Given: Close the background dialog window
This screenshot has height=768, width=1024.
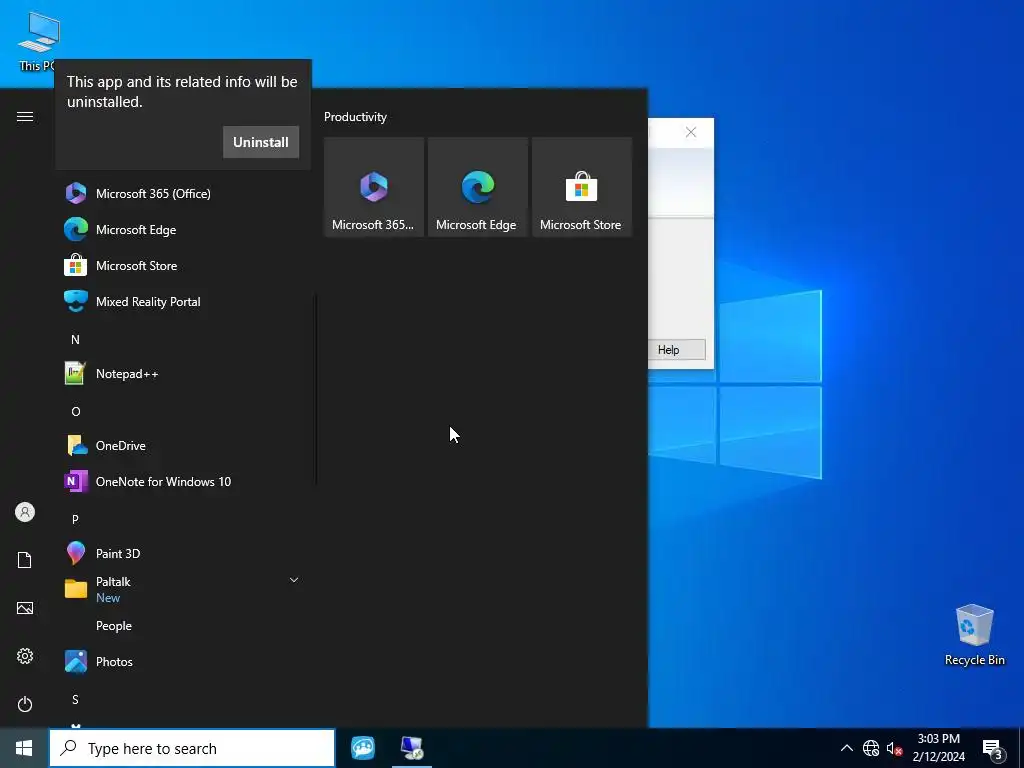Looking at the screenshot, I should click(691, 132).
